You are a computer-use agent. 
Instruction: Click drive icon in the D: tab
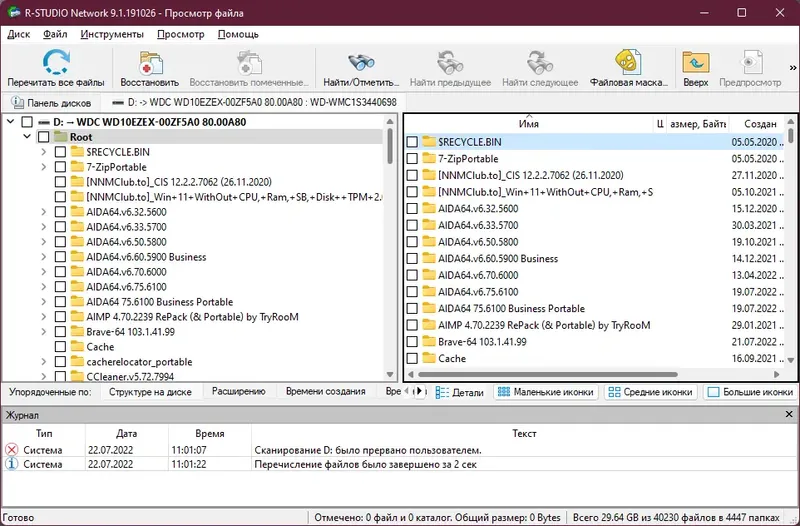[118, 103]
